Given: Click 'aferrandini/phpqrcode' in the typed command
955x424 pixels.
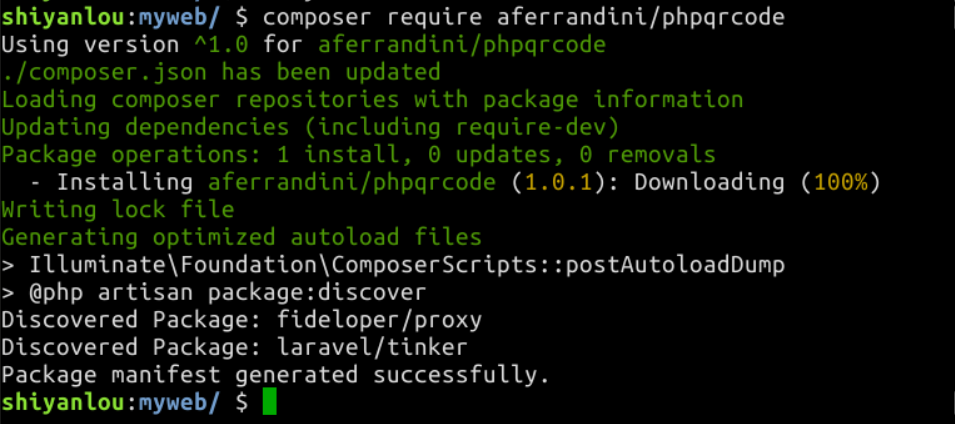Looking at the screenshot, I should point(641,17).
